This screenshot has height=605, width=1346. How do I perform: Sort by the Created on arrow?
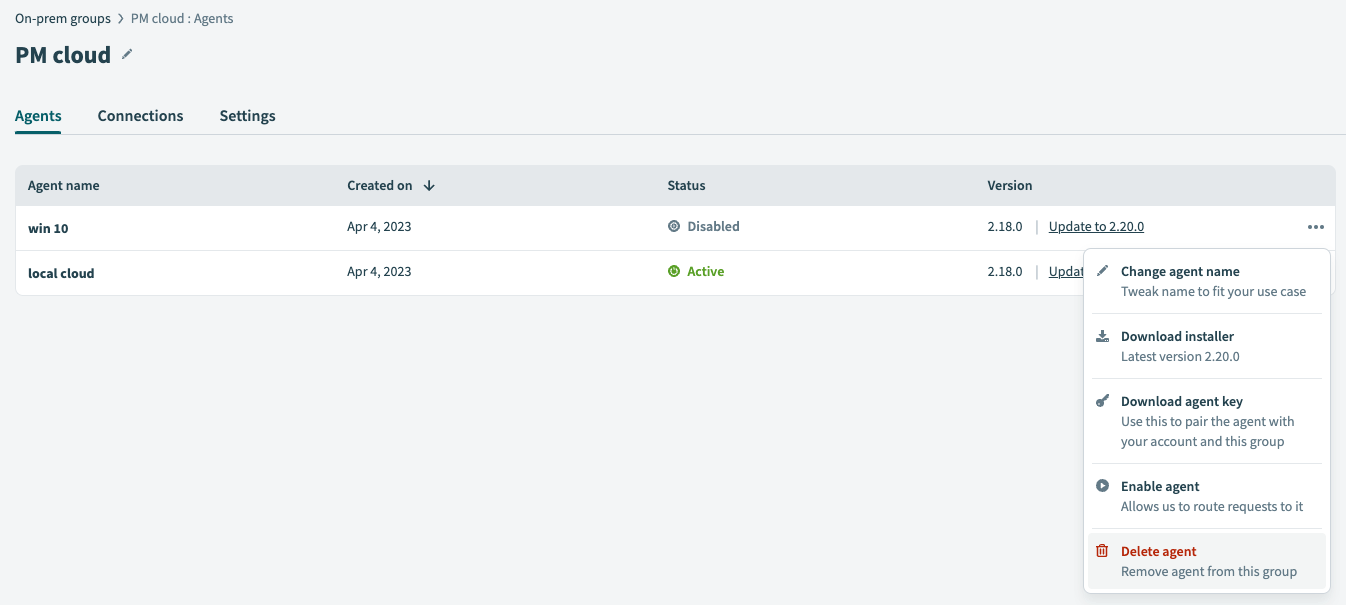429,185
